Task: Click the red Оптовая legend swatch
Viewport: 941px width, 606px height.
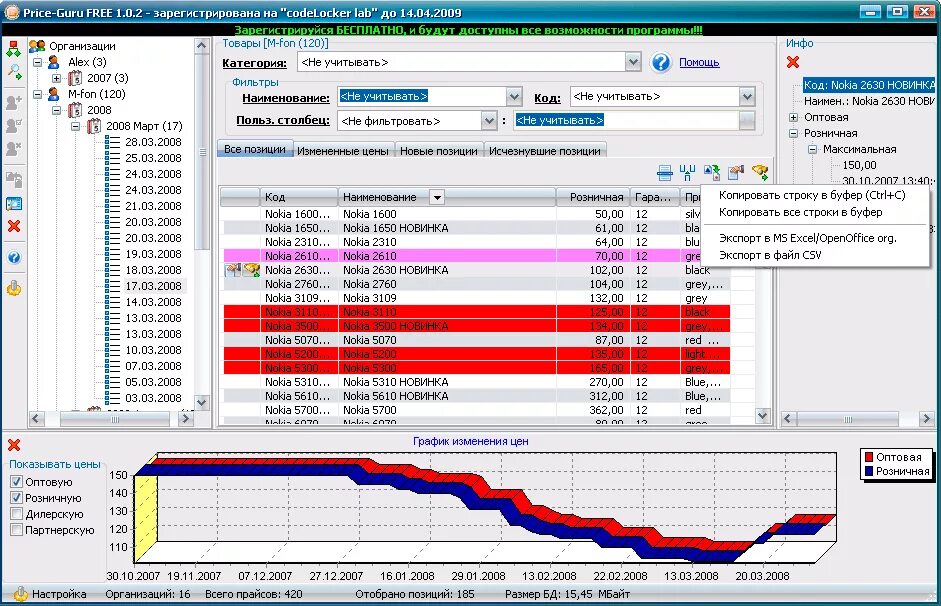Action: (869, 457)
